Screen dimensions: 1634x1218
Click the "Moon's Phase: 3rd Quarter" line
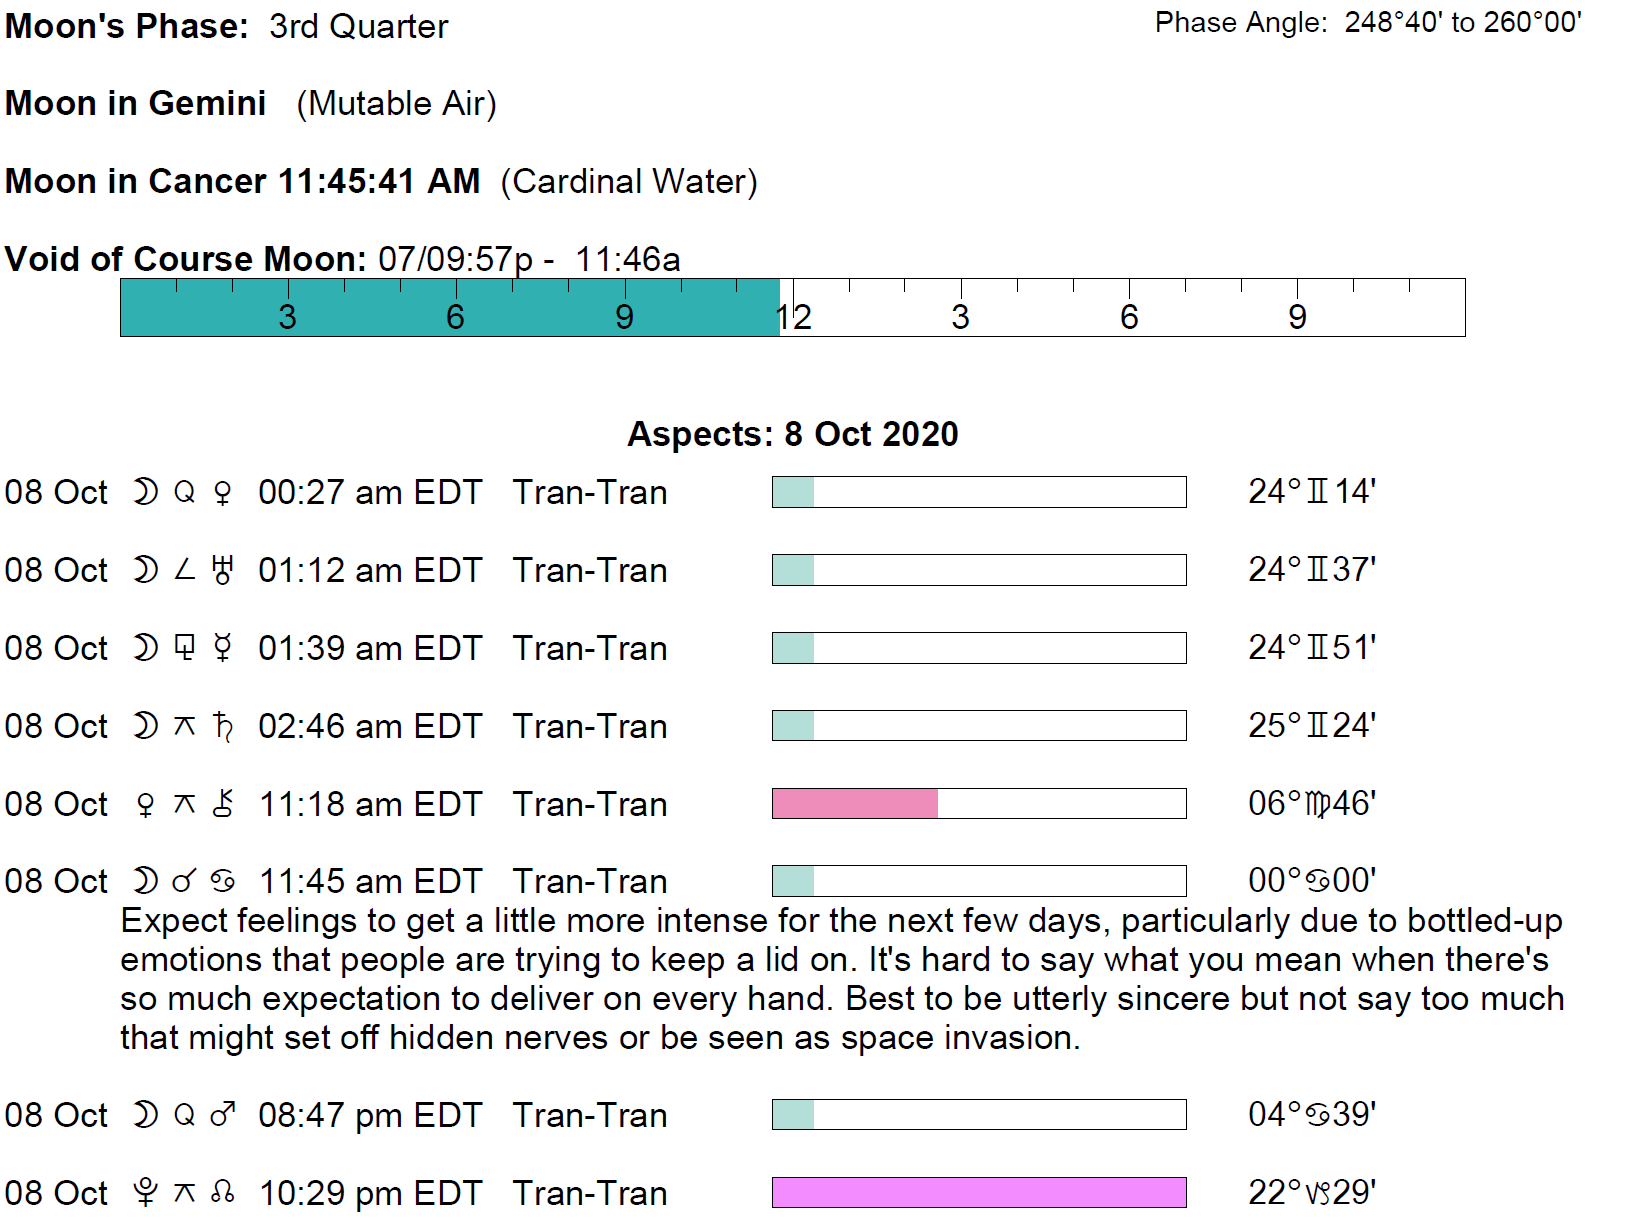[x=226, y=26]
